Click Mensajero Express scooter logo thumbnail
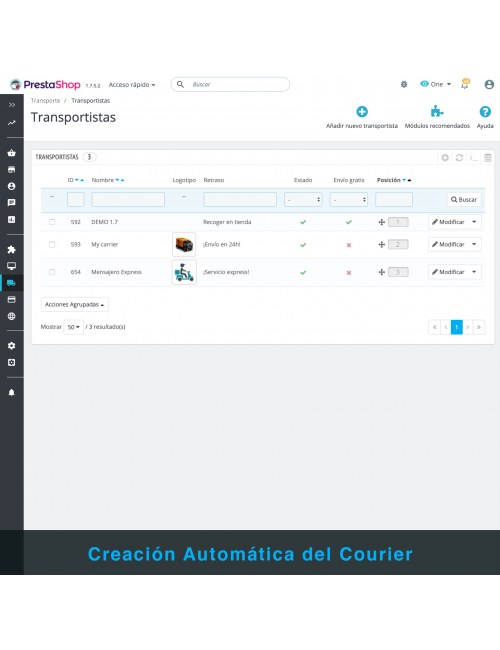 pos(184,272)
